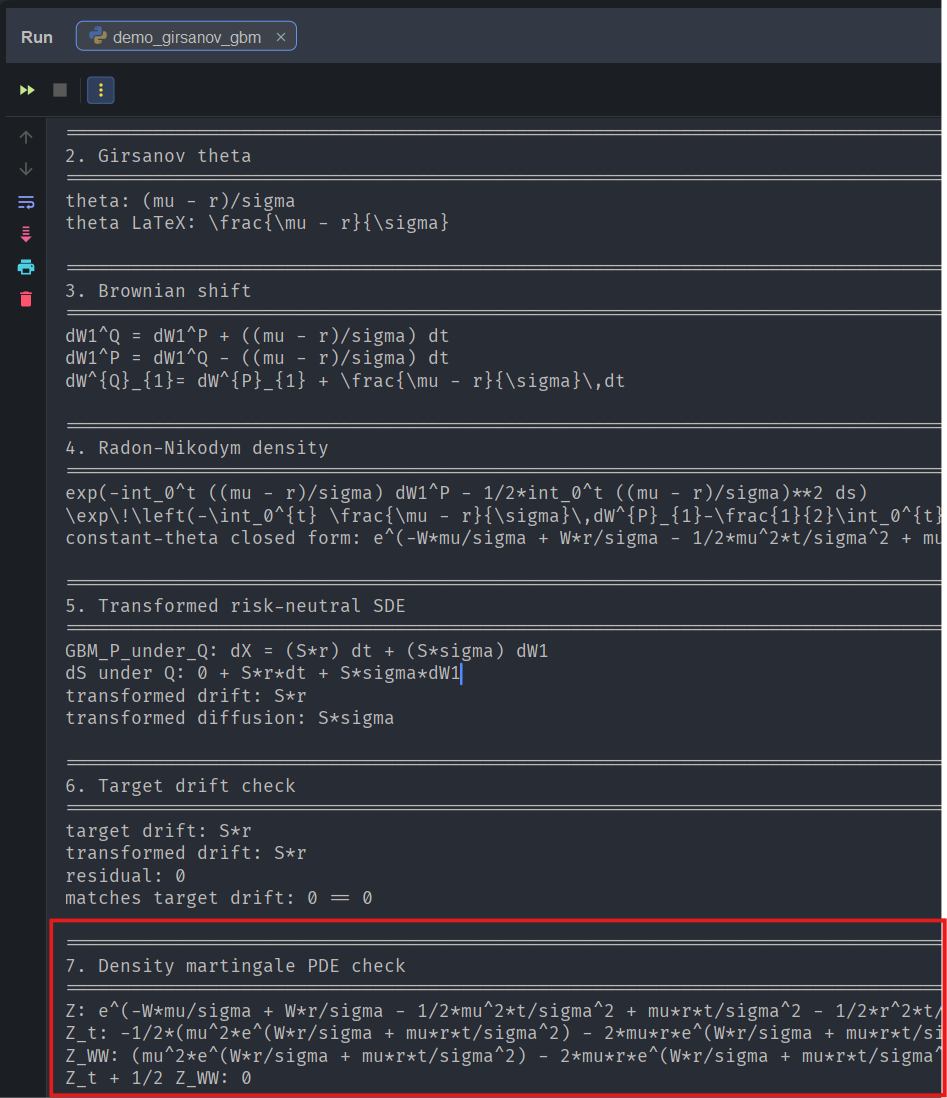The width and height of the screenshot is (947, 1098).
Task: Click the 'residual: 0' output line
Action: pos(125,875)
